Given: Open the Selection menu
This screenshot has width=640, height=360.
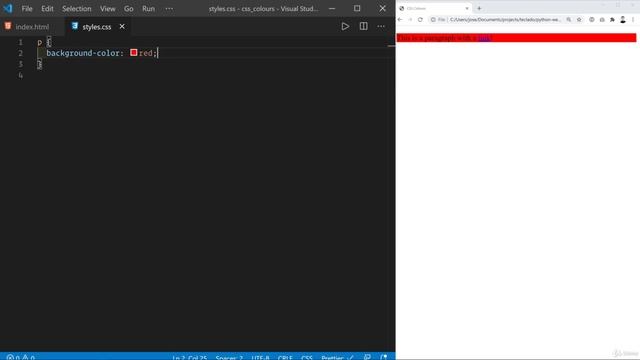Looking at the screenshot, I should [76, 9].
